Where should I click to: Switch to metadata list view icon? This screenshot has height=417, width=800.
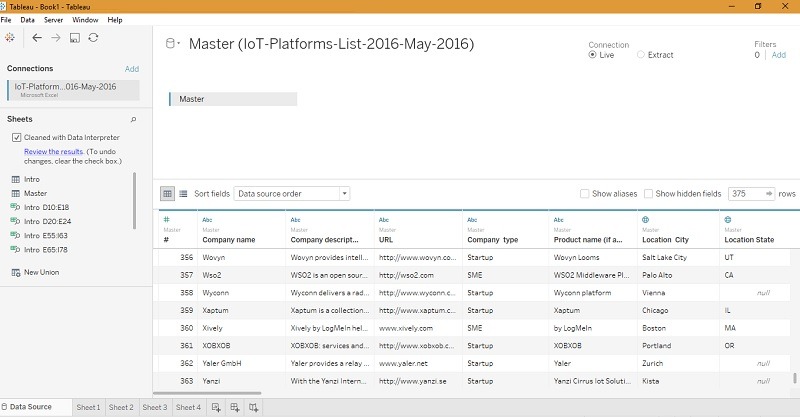pyautogui.click(x=183, y=193)
